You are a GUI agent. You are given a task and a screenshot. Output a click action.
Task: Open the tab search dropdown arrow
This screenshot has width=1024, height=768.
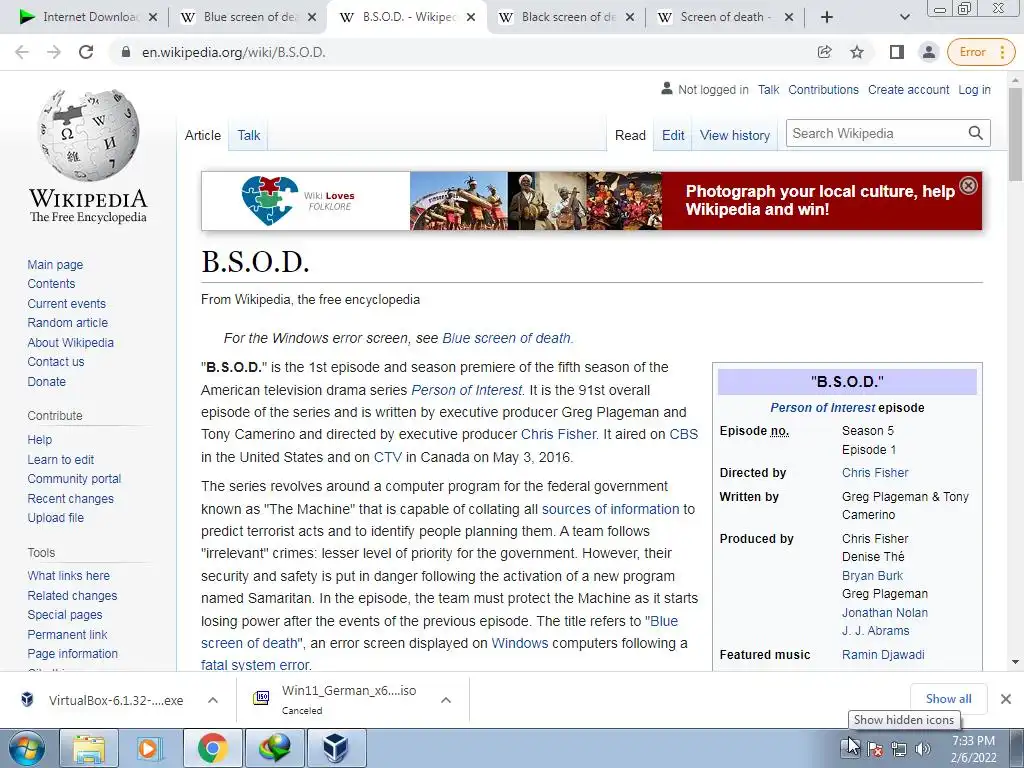tap(904, 17)
